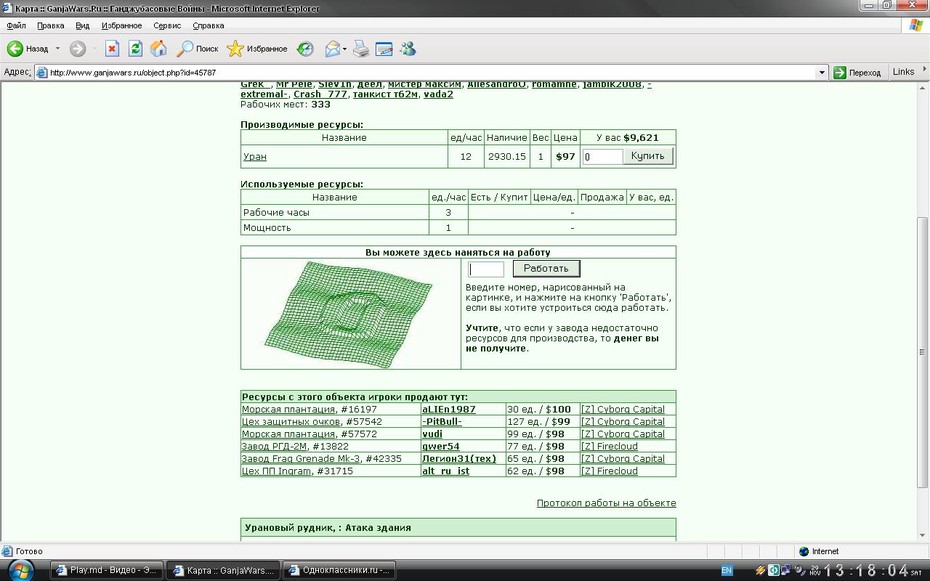Screen dimensions: 930x581
Task: Open the Уран resource link
Action: pos(254,157)
